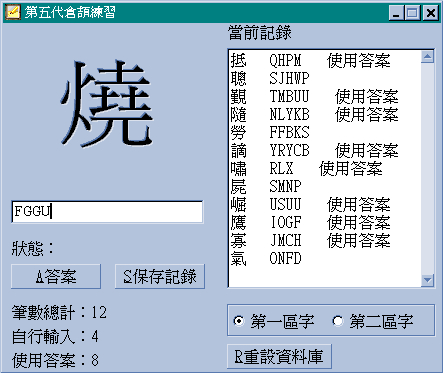The height and width of the screenshot is (373, 443).
Task: Click the record list scrollbar track
Action: pos(427,168)
